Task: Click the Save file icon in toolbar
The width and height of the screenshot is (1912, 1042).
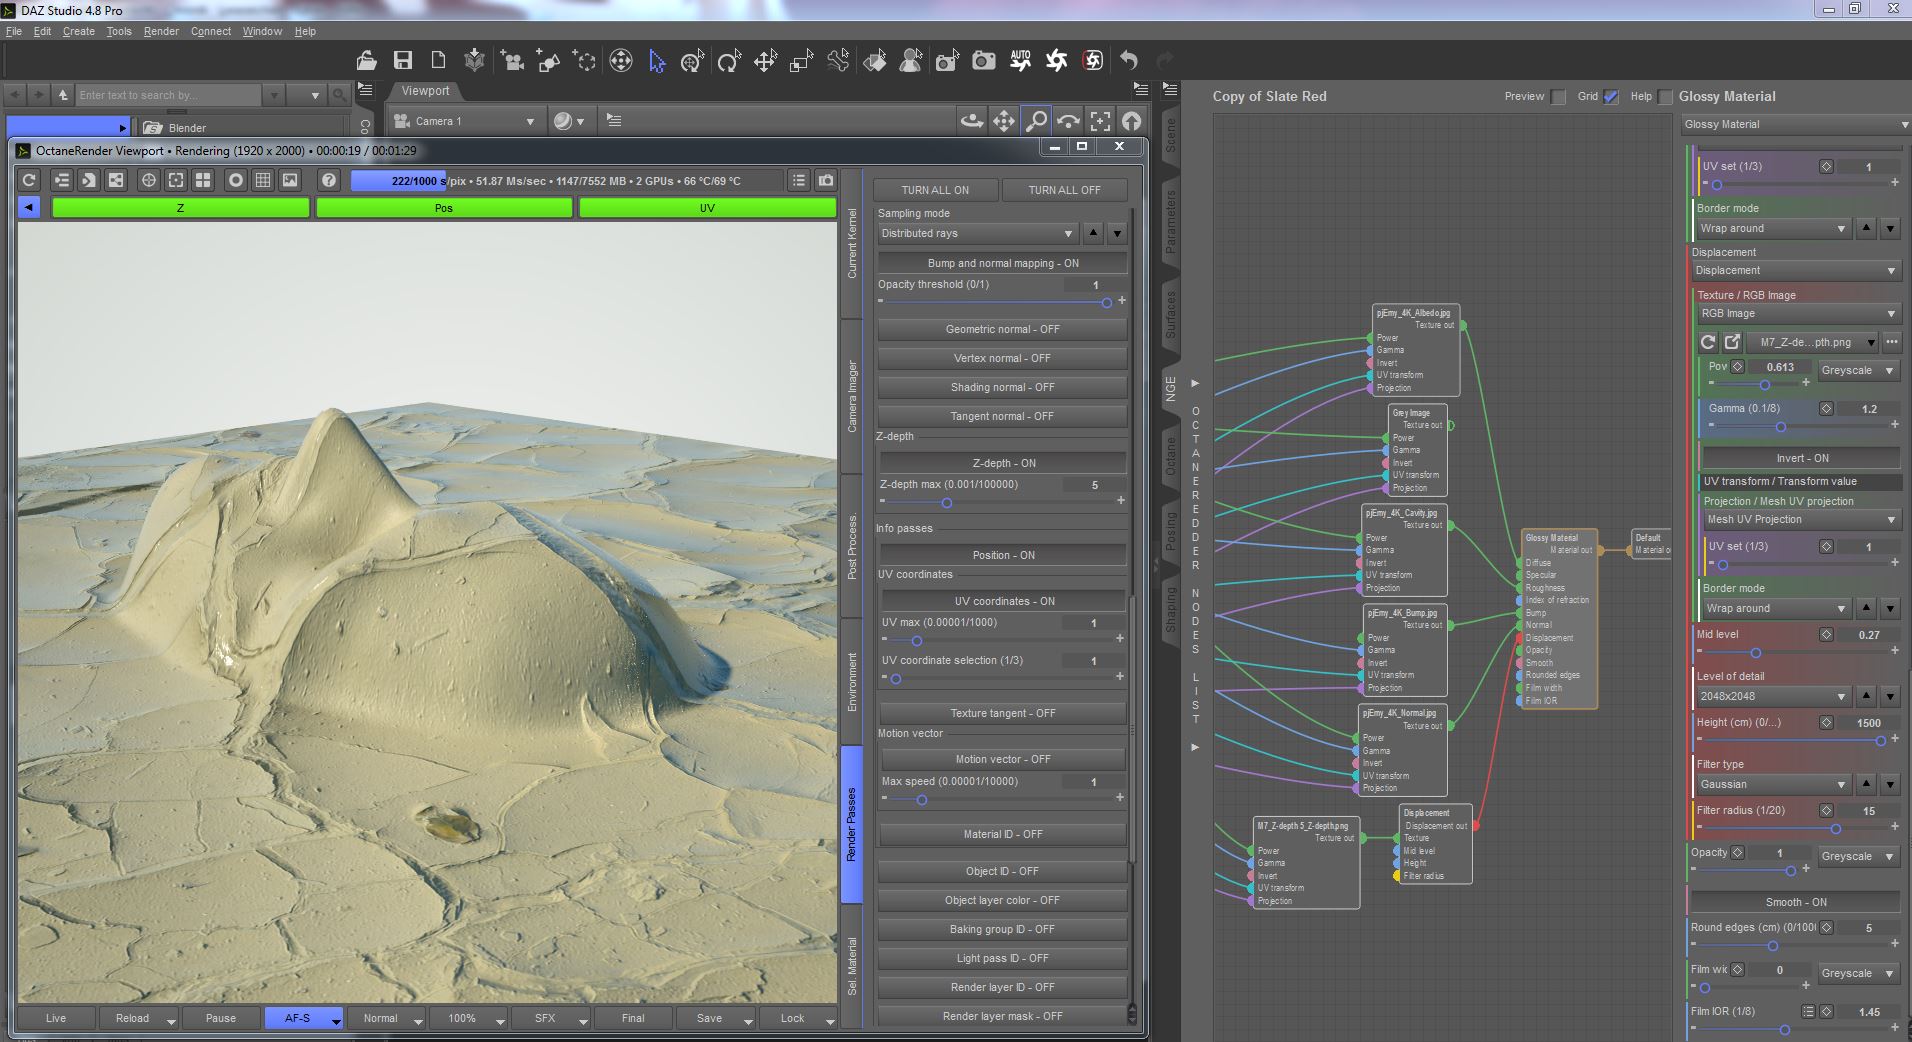Action: click(x=402, y=61)
